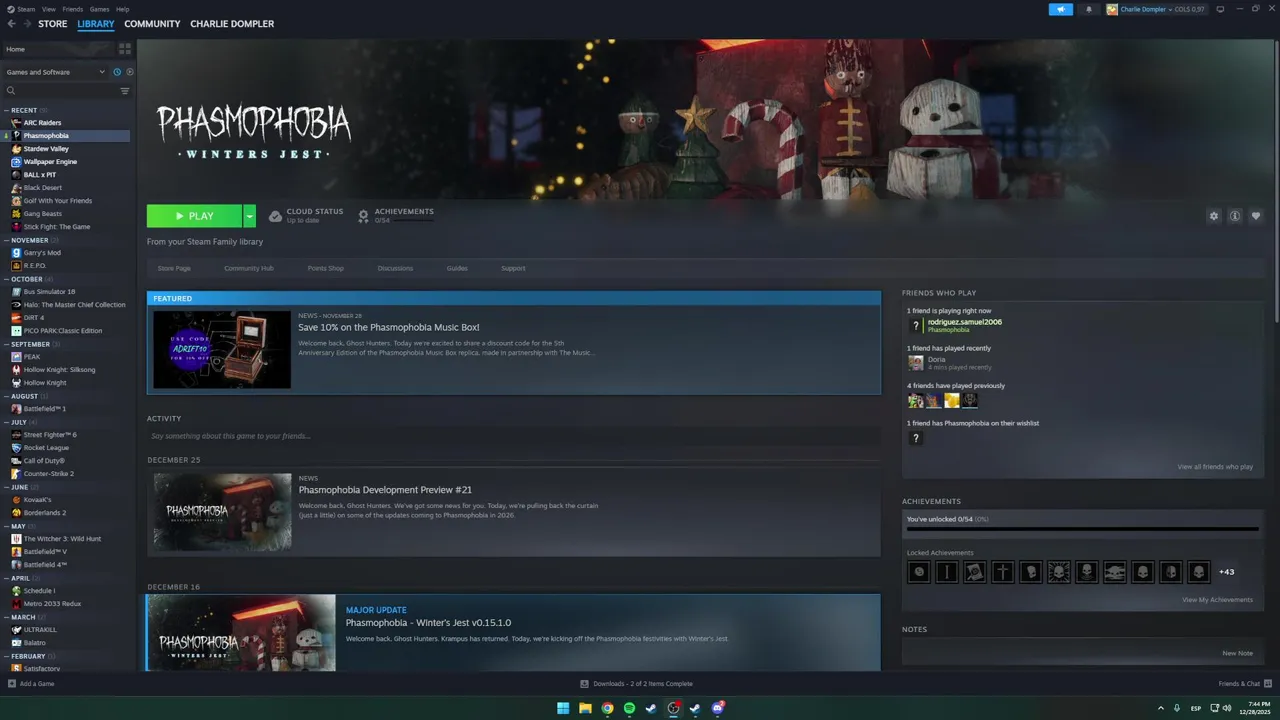1280x720 pixels.
Task: Click the New Note button
Action: [1237, 653]
